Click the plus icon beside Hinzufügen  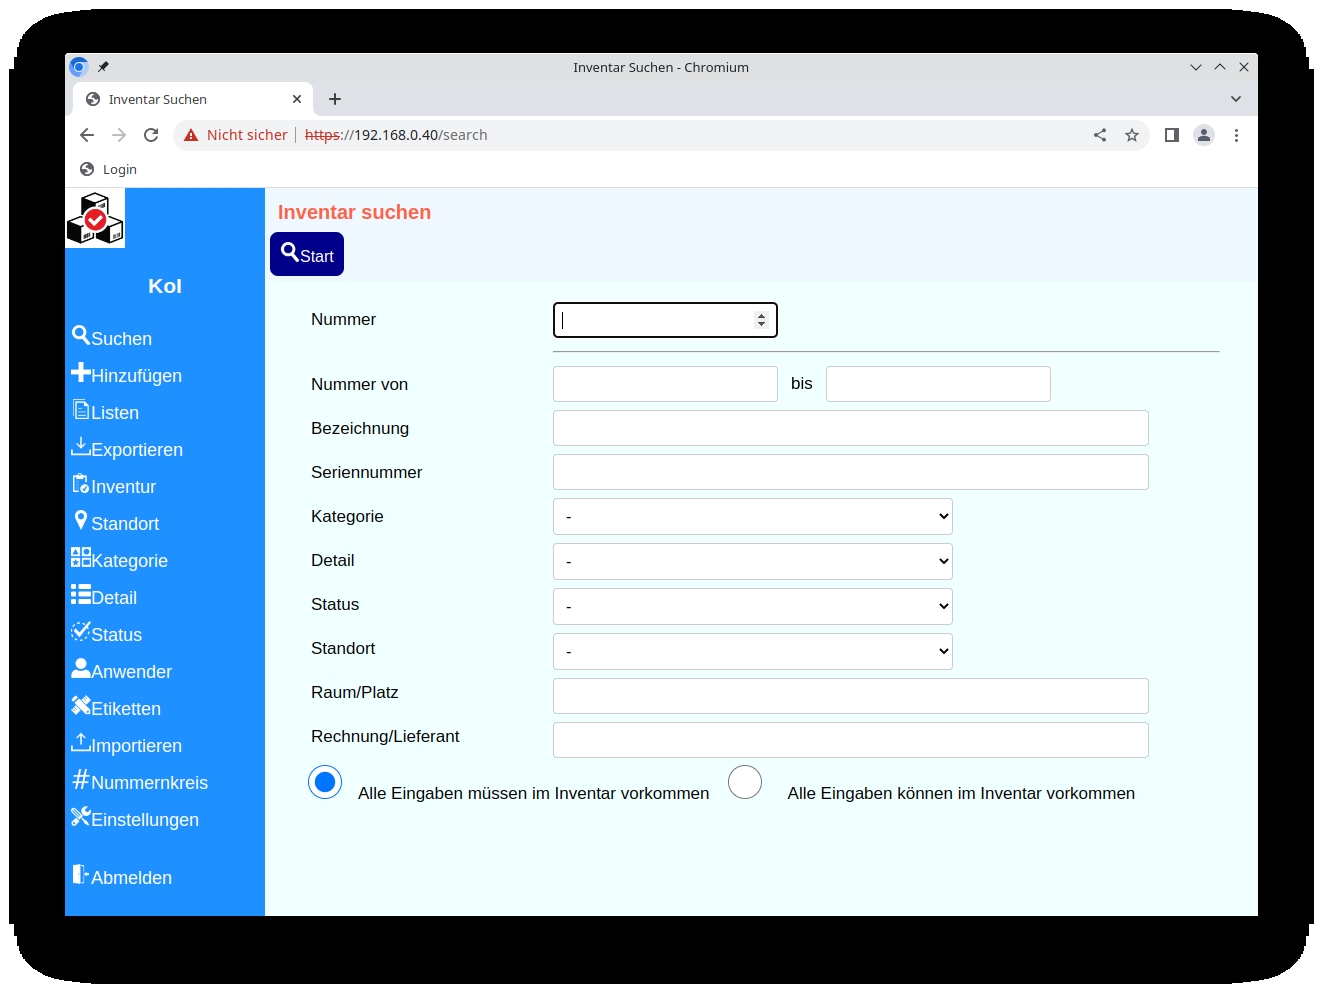click(x=81, y=372)
